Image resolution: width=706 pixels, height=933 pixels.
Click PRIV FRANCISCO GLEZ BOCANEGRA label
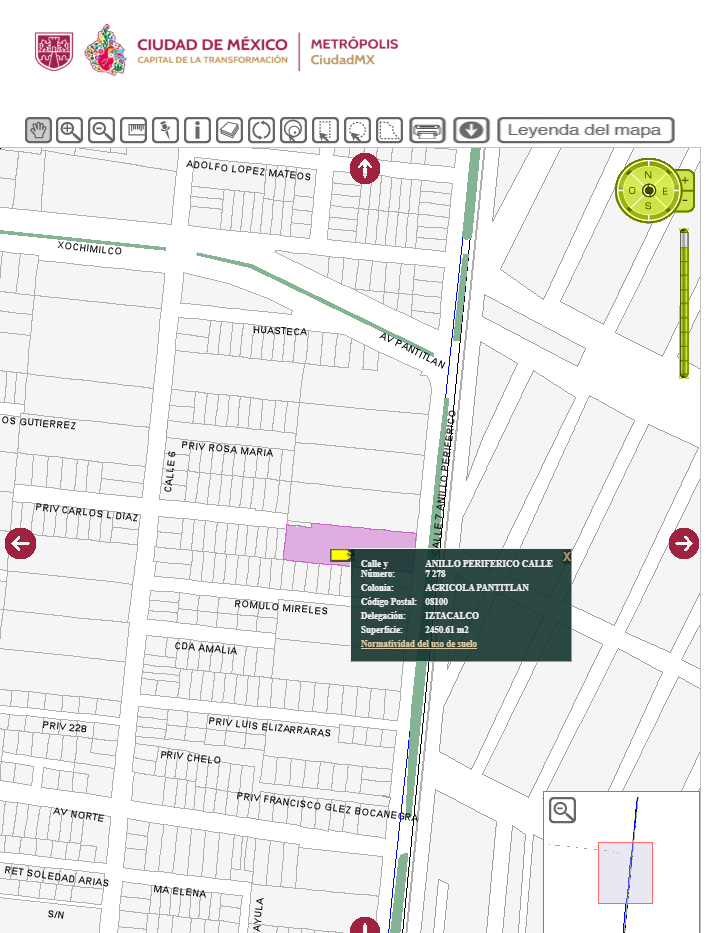pos(327,806)
